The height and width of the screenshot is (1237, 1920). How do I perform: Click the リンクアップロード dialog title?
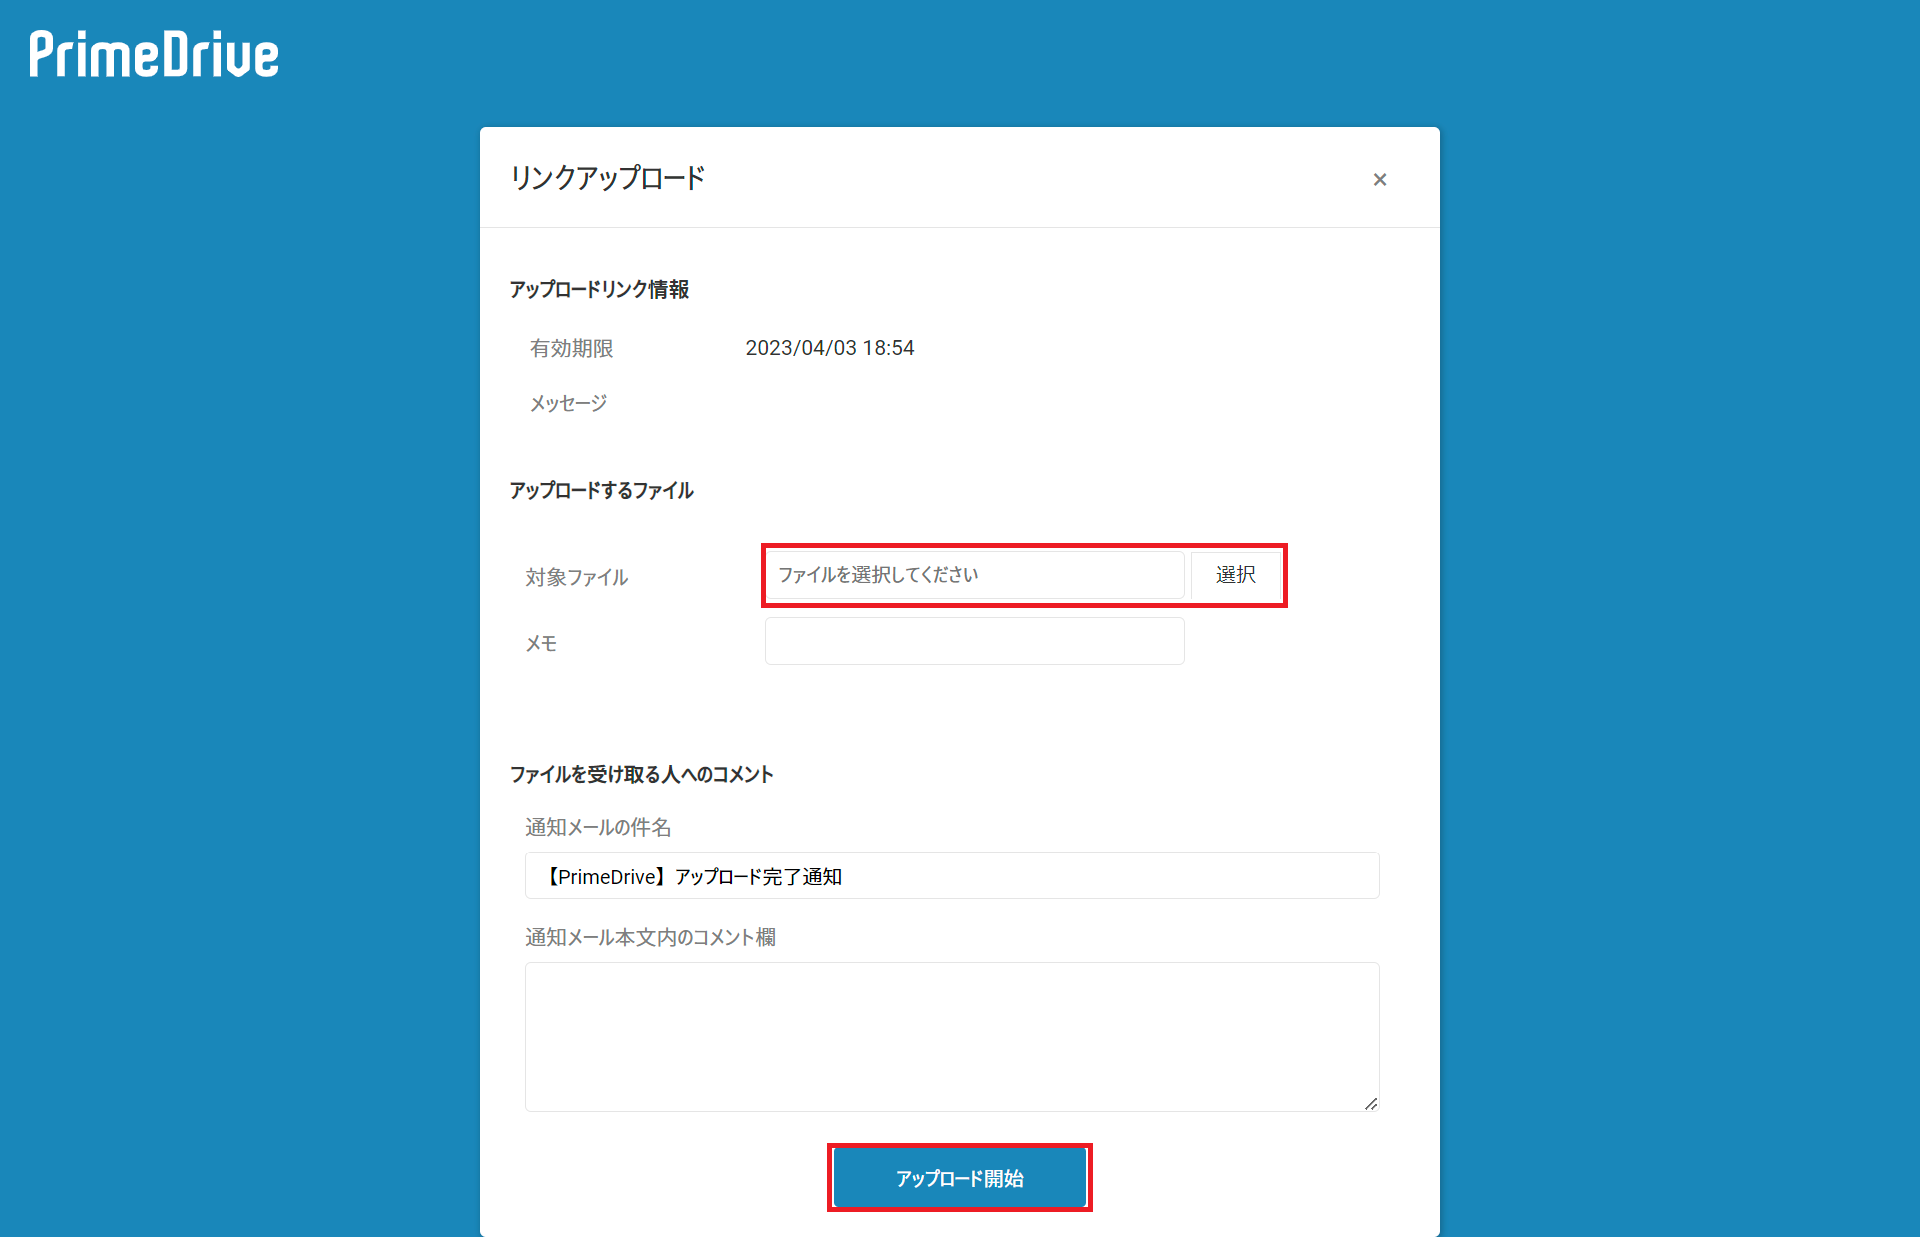click(x=607, y=178)
